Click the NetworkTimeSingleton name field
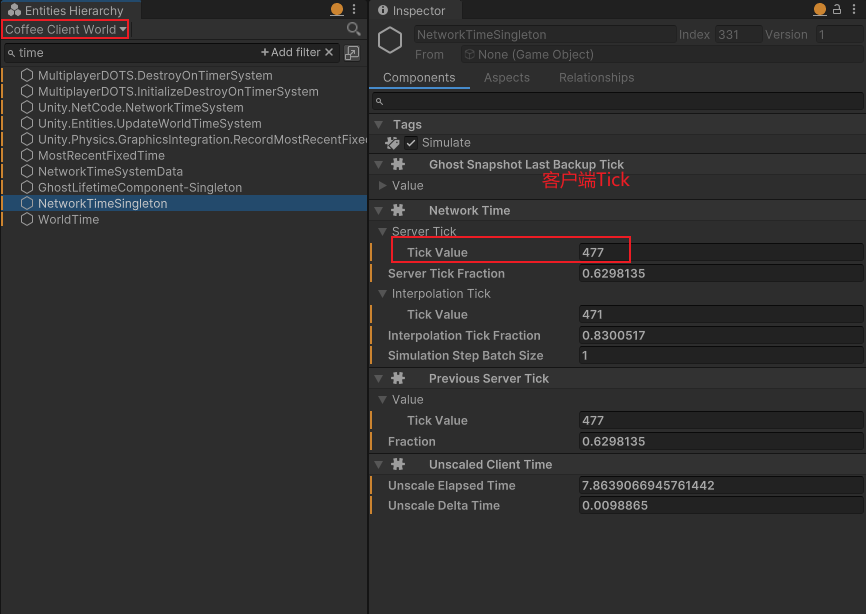This screenshot has height=614, width=866. pyautogui.click(x=545, y=35)
